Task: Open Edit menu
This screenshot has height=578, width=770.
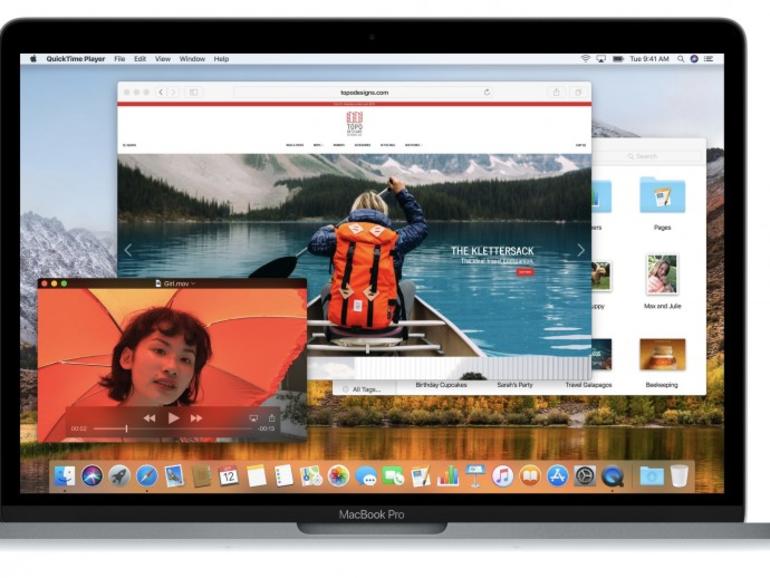Action: pyautogui.click(x=140, y=59)
